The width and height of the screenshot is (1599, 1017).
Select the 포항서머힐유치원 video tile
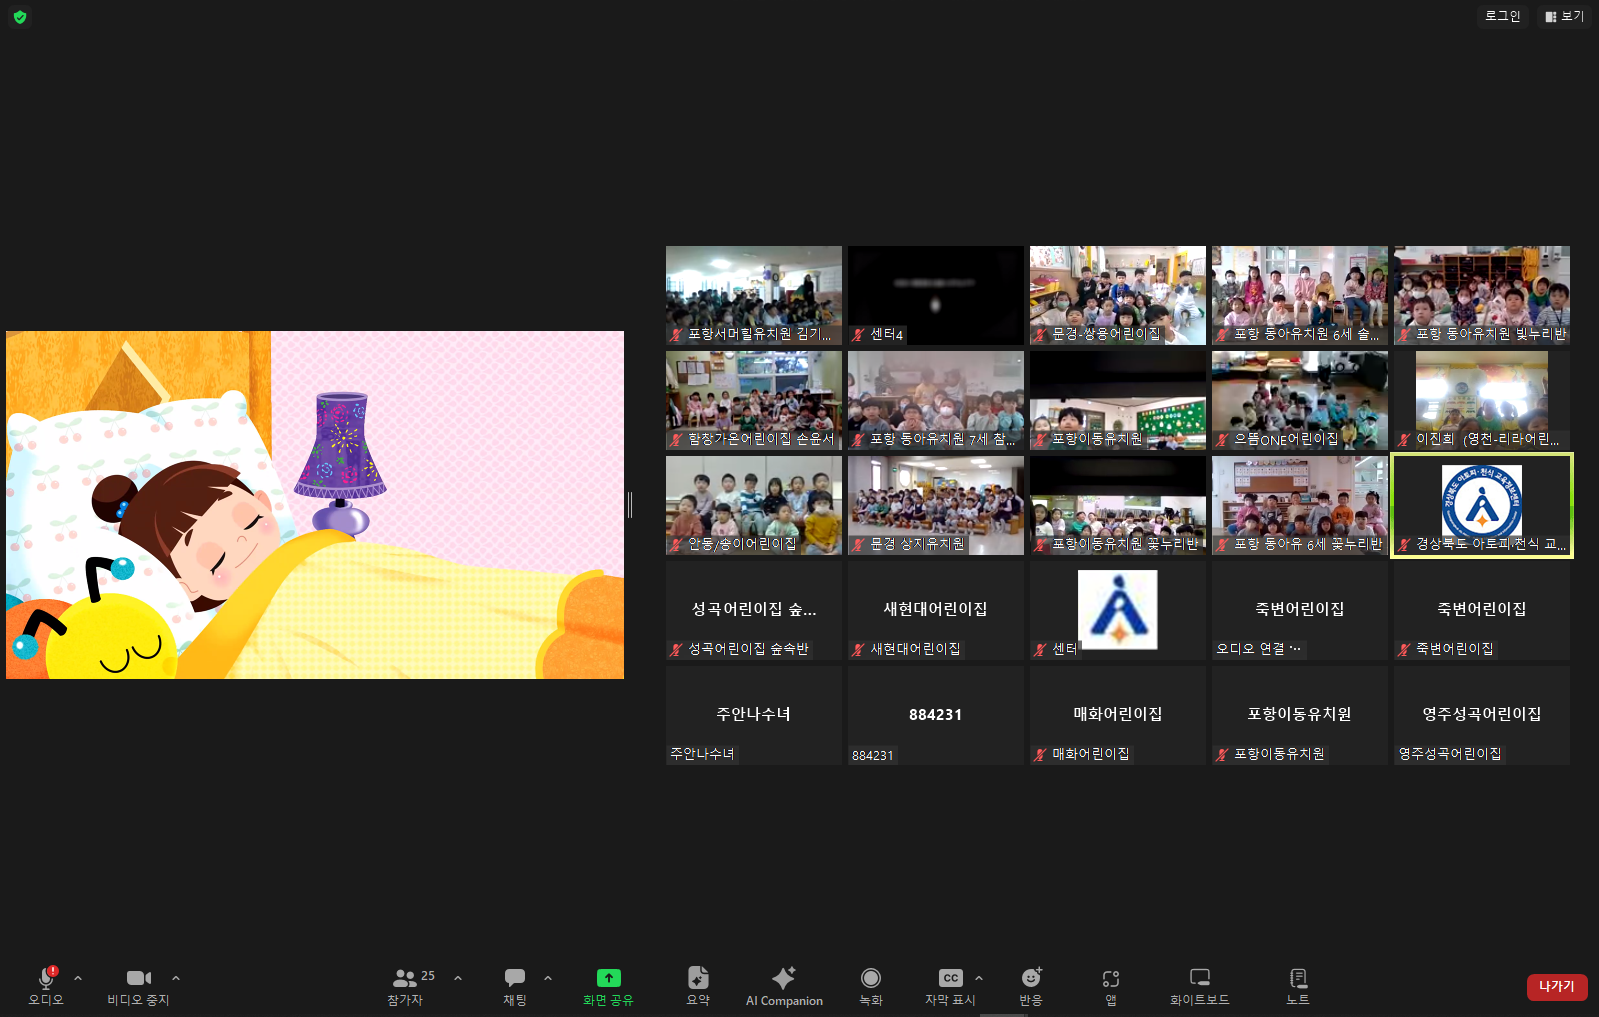pos(754,295)
